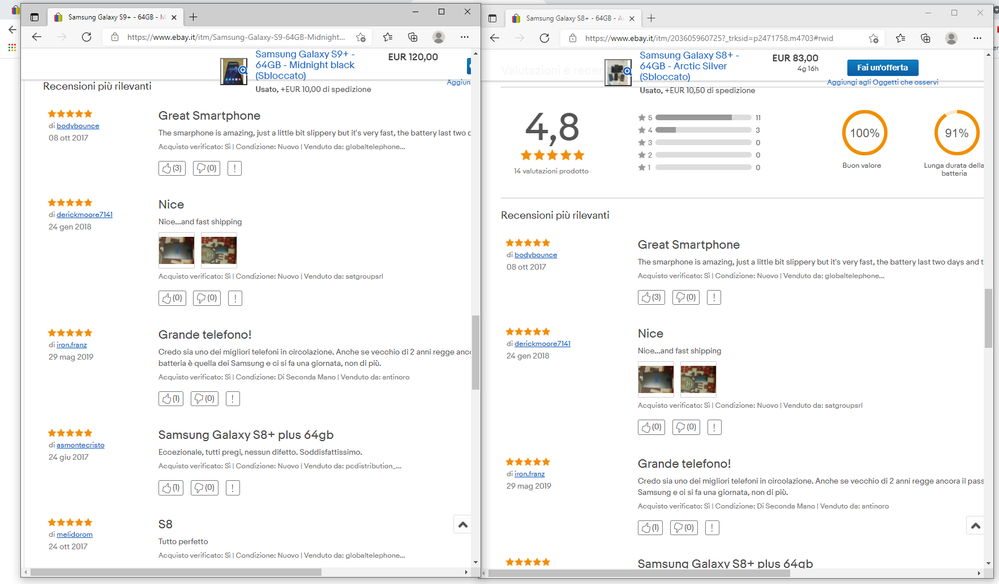Select the Samsung Galaxy S8+ browser tab

point(574,18)
